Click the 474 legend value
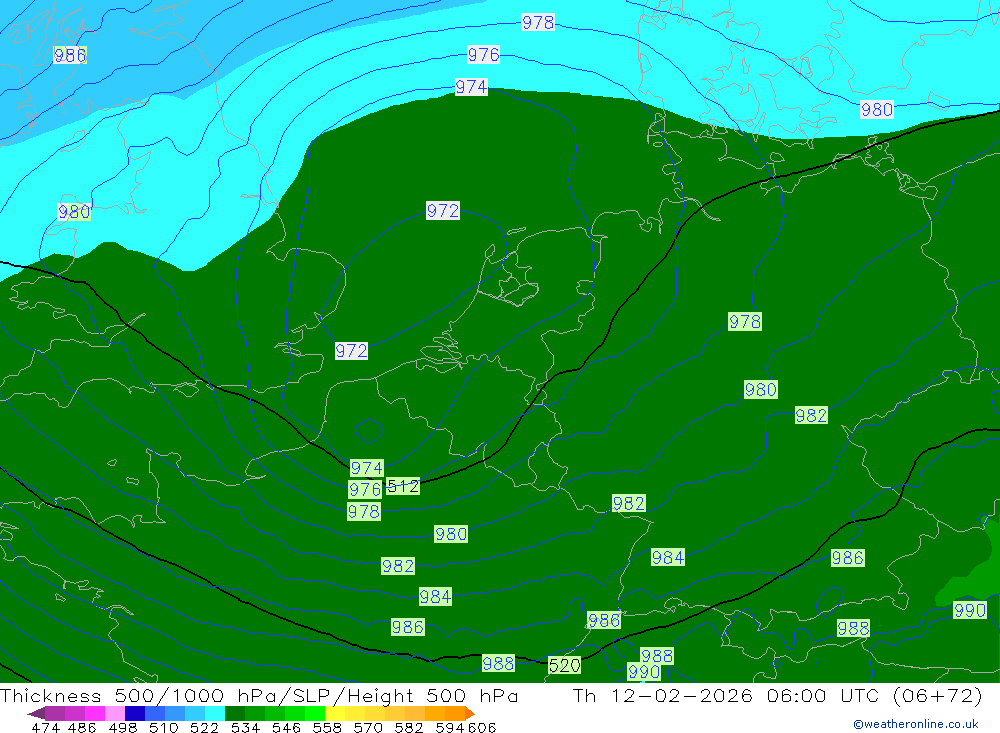1000x733 pixels. click(x=45, y=727)
